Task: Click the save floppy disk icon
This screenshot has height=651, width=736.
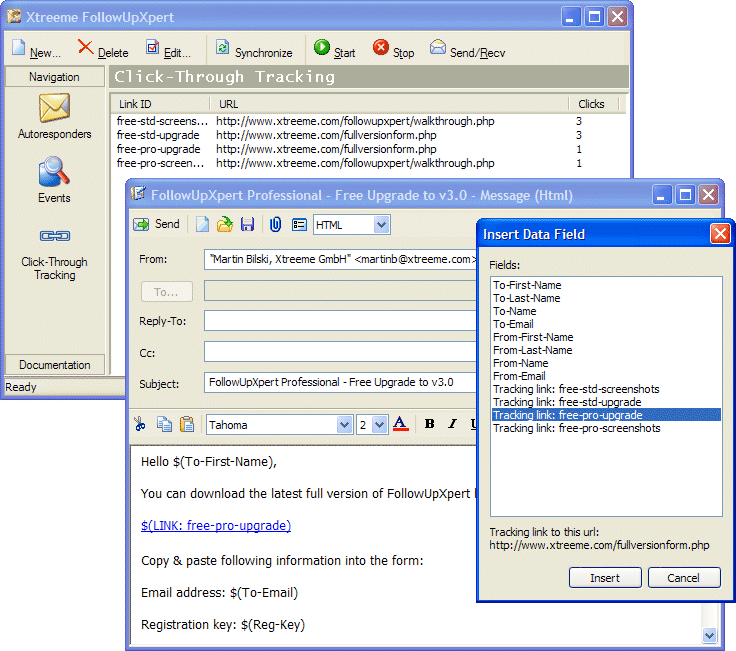Action: pos(247,224)
